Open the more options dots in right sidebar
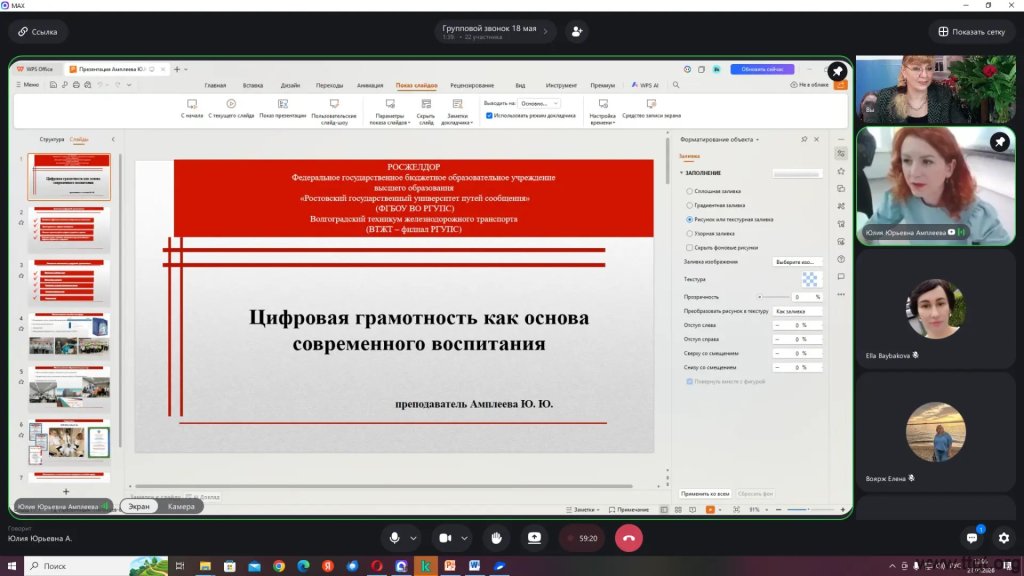 (841, 295)
